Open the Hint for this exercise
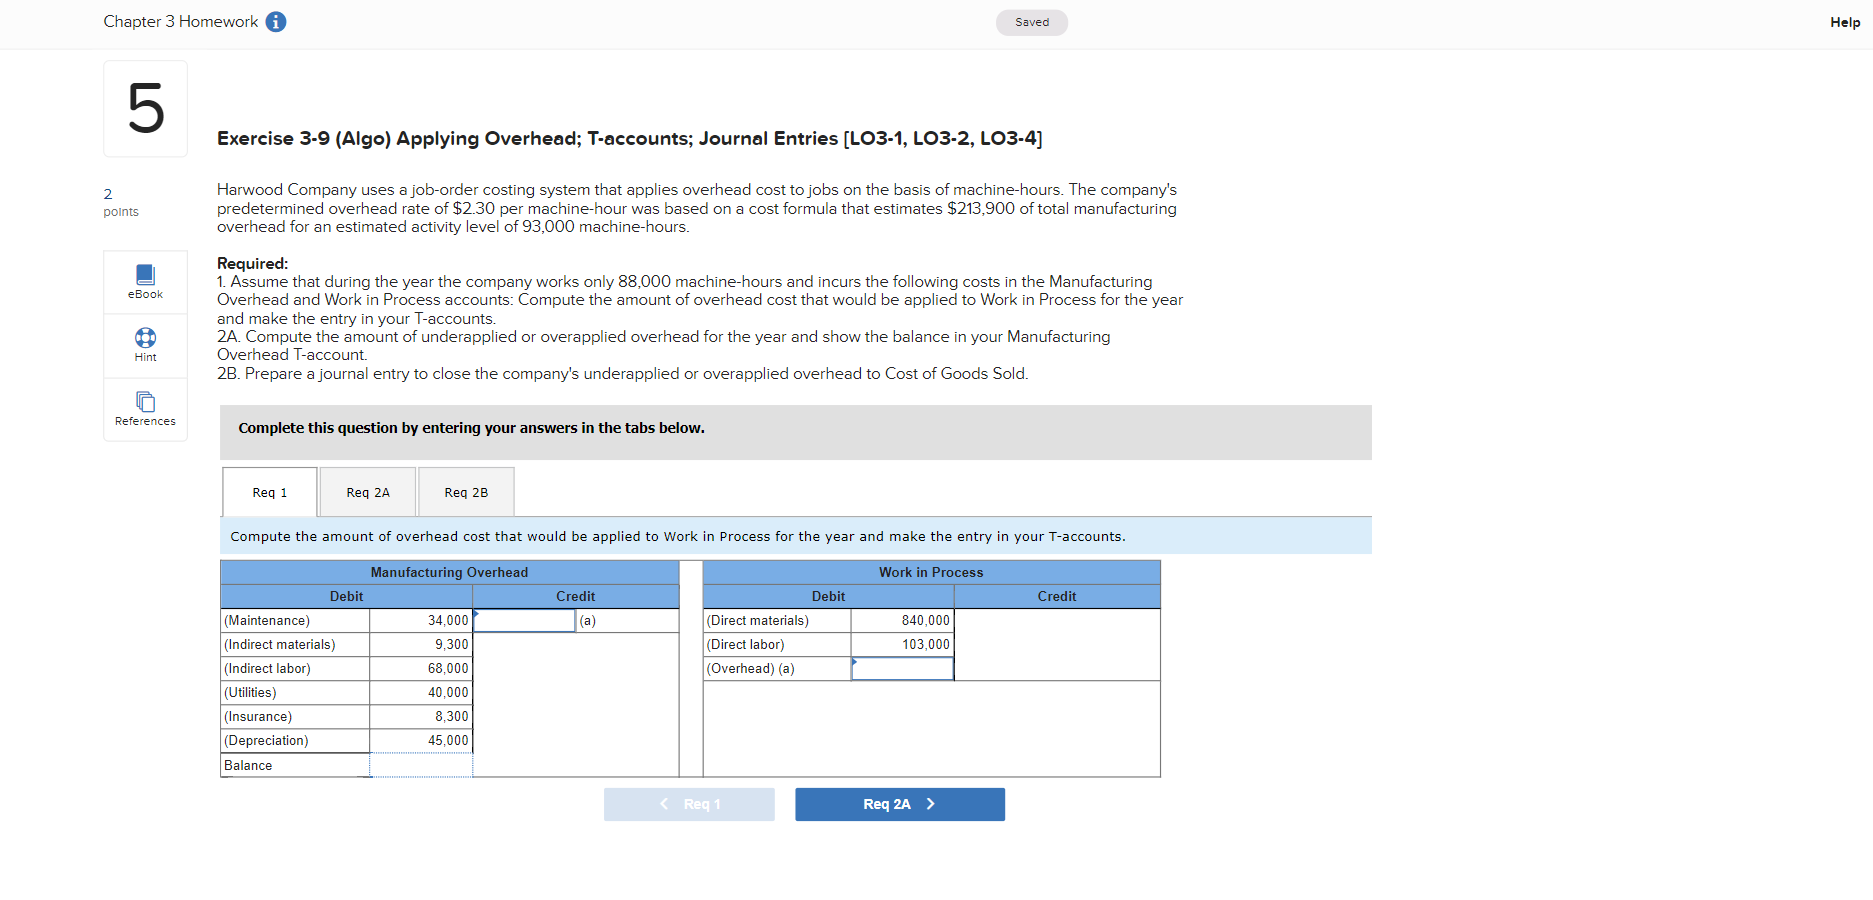1873x900 pixels. (145, 346)
